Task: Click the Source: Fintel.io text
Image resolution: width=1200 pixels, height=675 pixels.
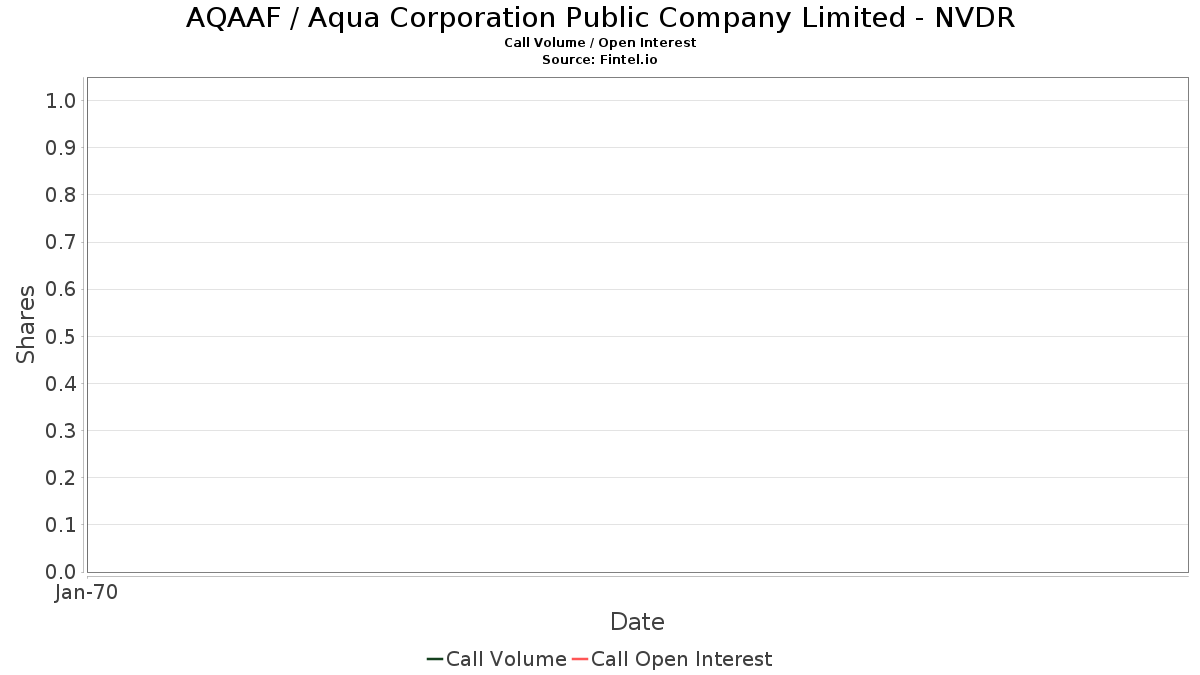Action: [x=600, y=60]
